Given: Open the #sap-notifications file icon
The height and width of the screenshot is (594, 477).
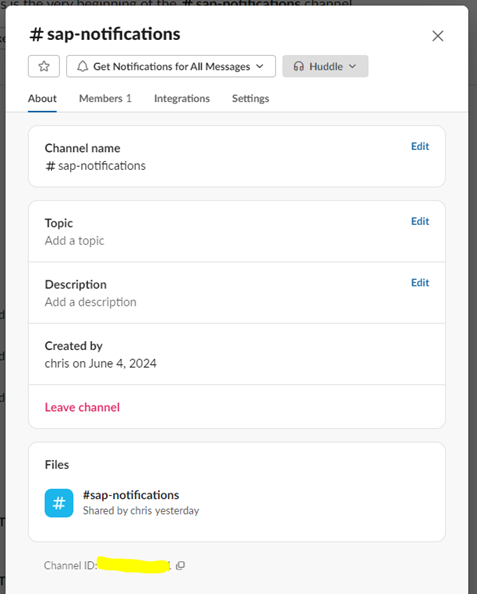Looking at the screenshot, I should coord(59,503).
